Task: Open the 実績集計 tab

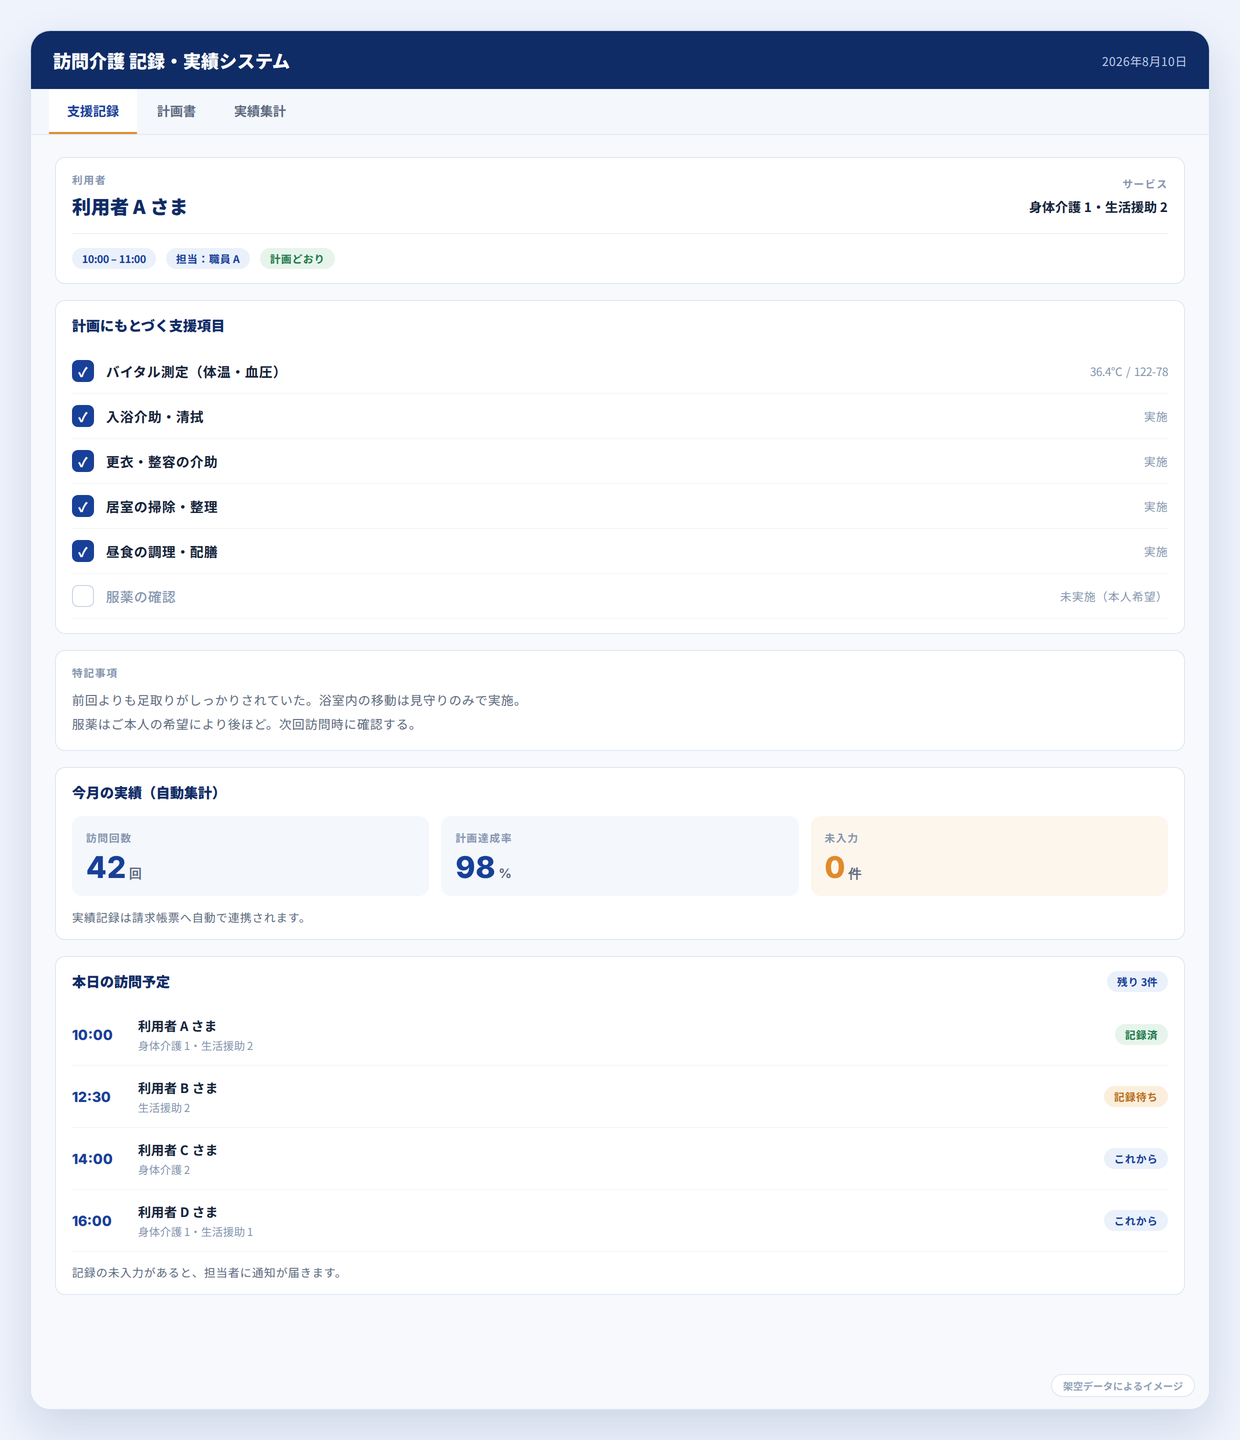Action: [260, 111]
